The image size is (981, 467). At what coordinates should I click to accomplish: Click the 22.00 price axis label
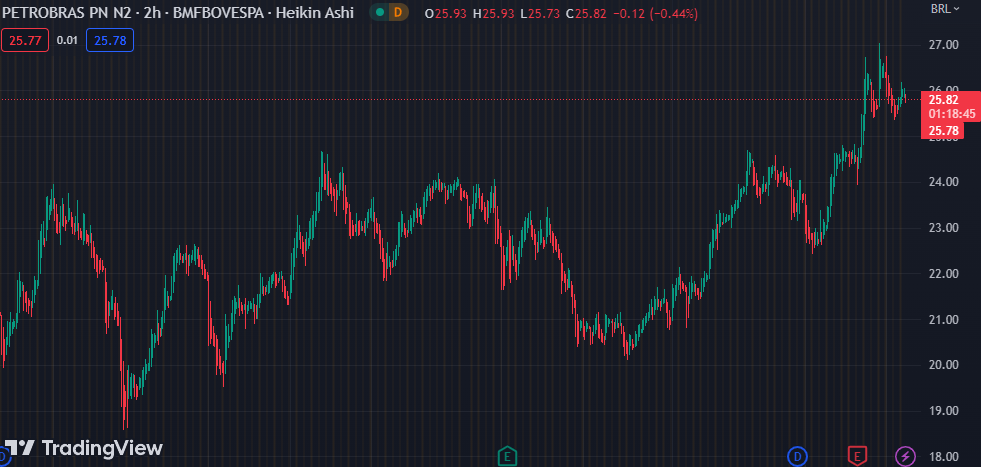point(943,274)
